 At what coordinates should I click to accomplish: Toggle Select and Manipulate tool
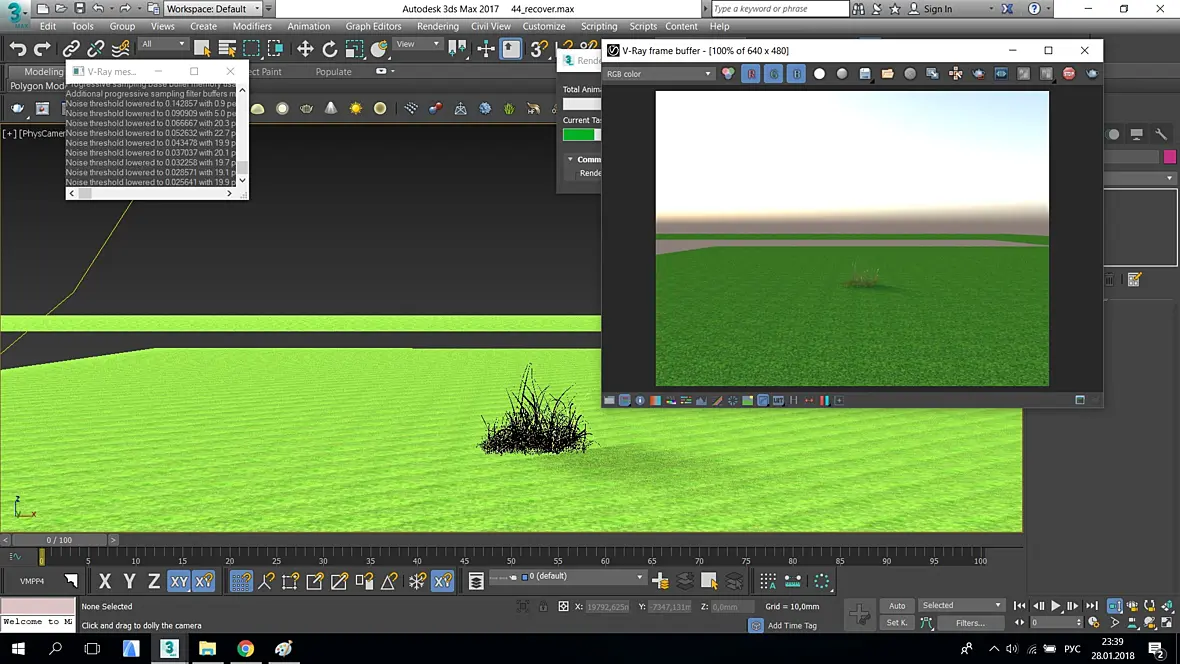pos(486,49)
